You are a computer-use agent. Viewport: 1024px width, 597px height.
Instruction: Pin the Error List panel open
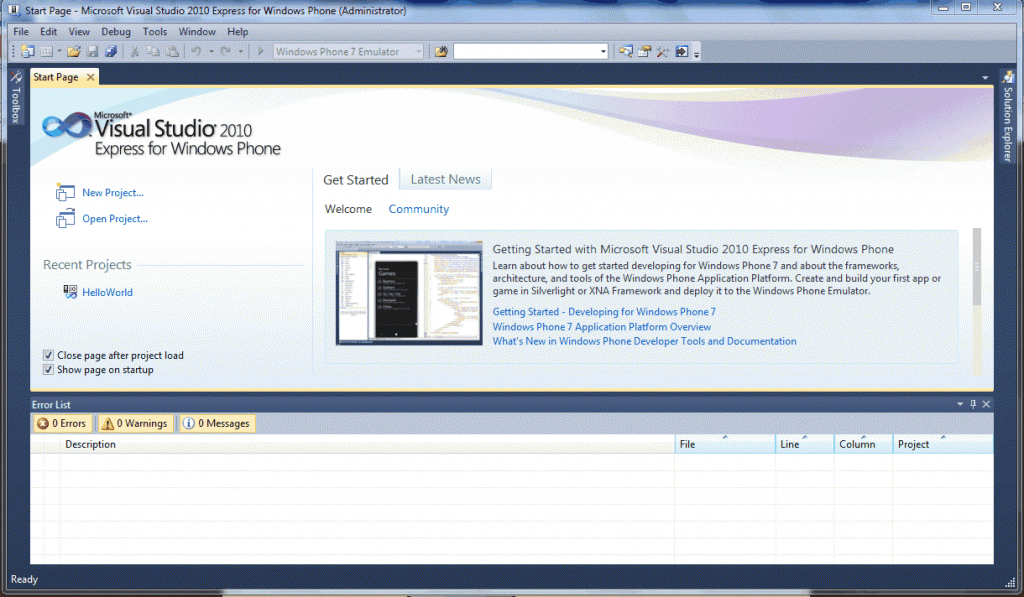[x=973, y=404]
